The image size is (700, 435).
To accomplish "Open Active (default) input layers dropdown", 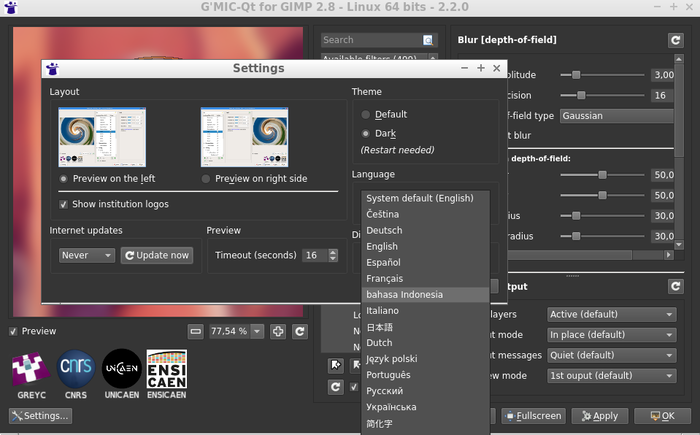I will (x=612, y=314).
